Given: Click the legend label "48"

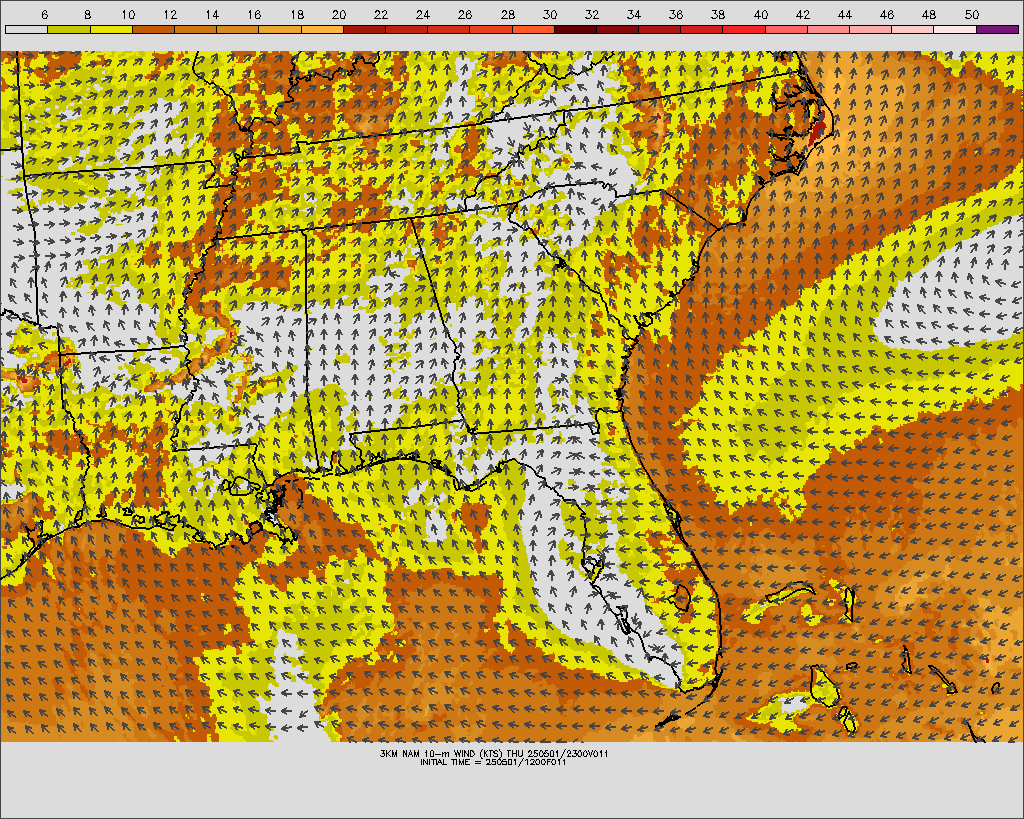Looking at the screenshot, I should coord(929,14).
